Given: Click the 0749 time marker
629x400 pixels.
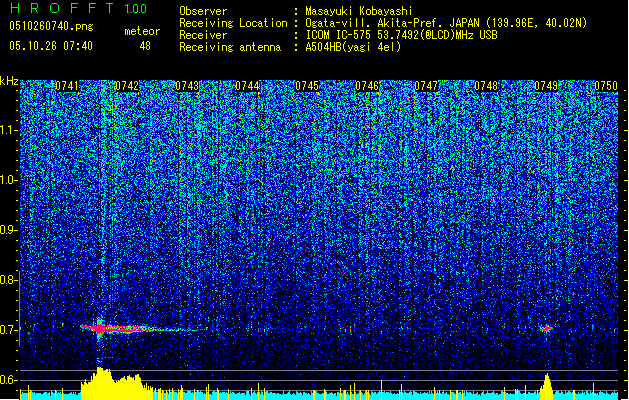Looking at the screenshot, I should [546, 86].
